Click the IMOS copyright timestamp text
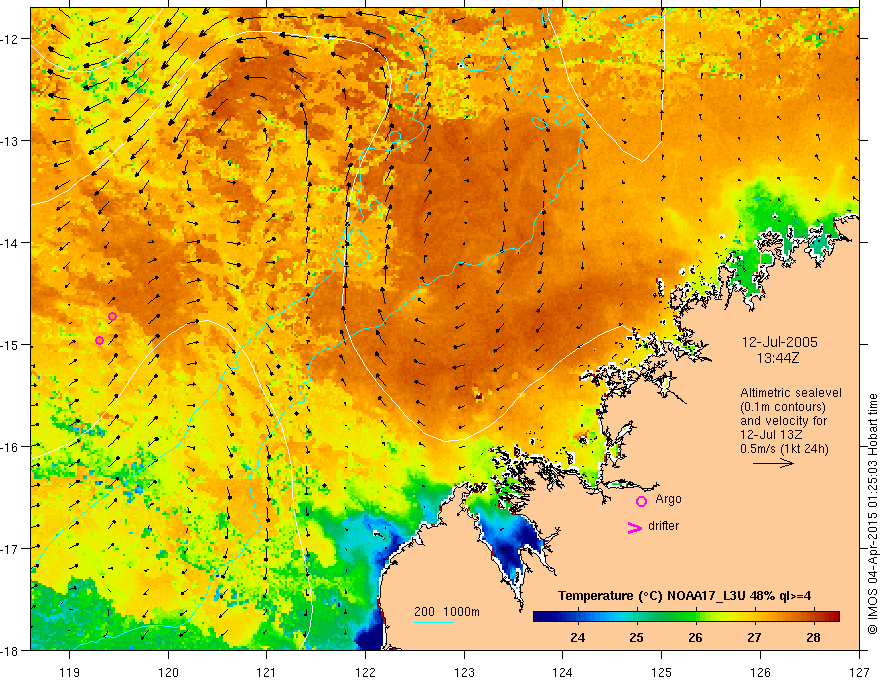Viewport: 880px width, 680px height. pyautogui.click(x=872, y=513)
